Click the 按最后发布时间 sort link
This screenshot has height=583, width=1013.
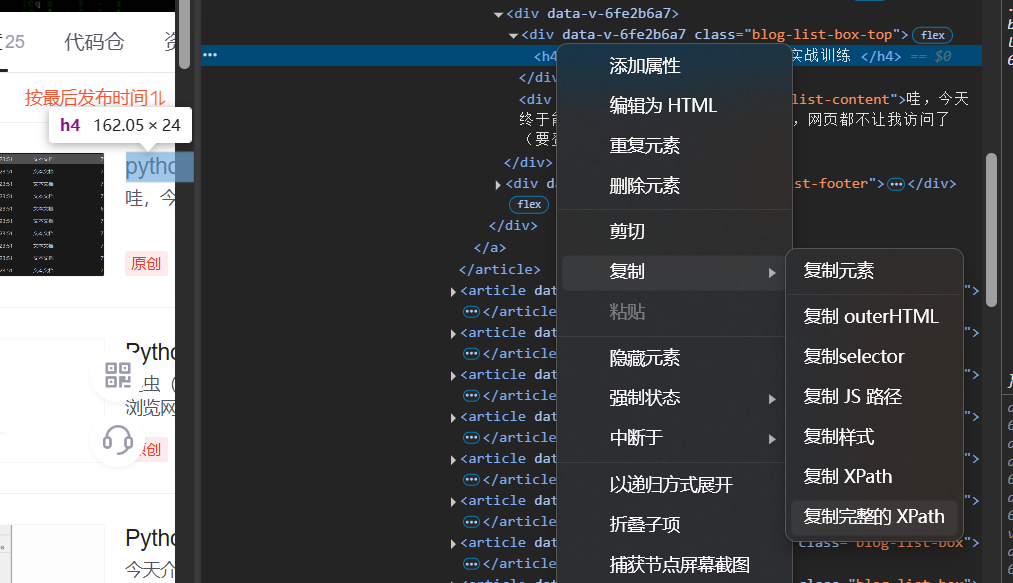pyautogui.click(x=95, y=98)
